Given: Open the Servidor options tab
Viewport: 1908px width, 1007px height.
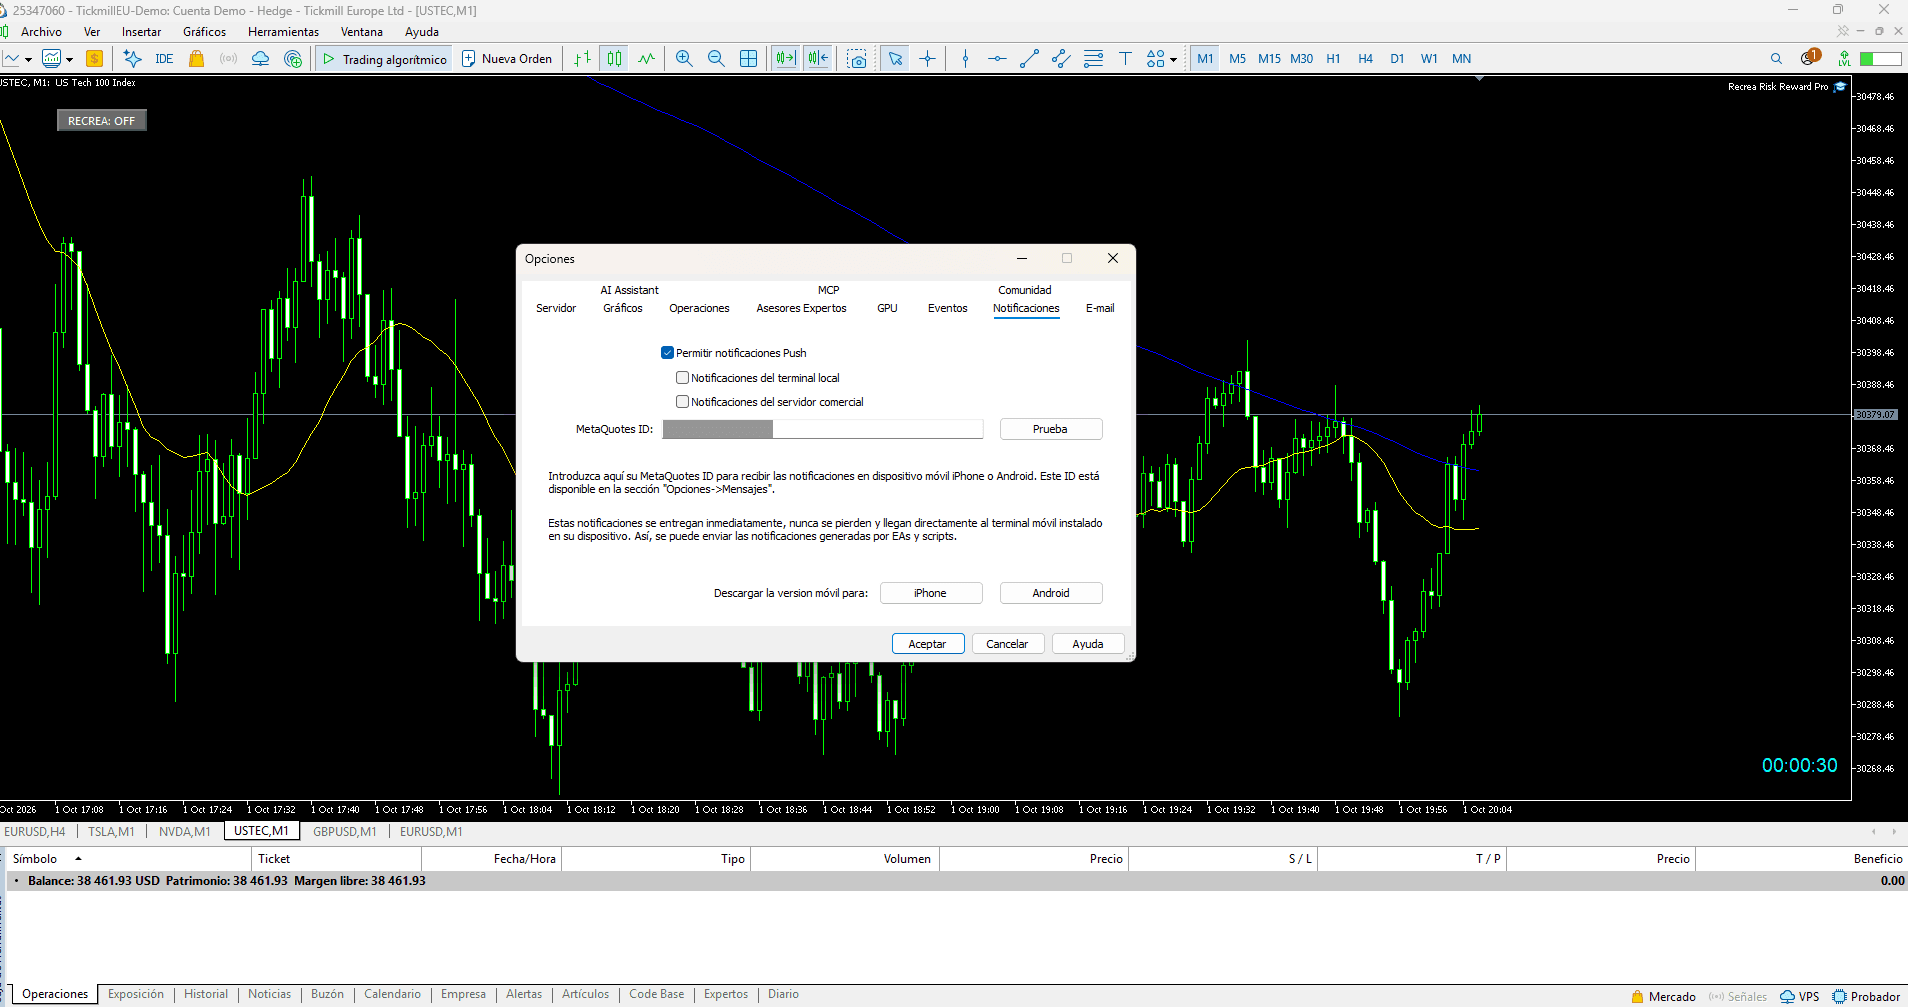Looking at the screenshot, I should tap(556, 308).
